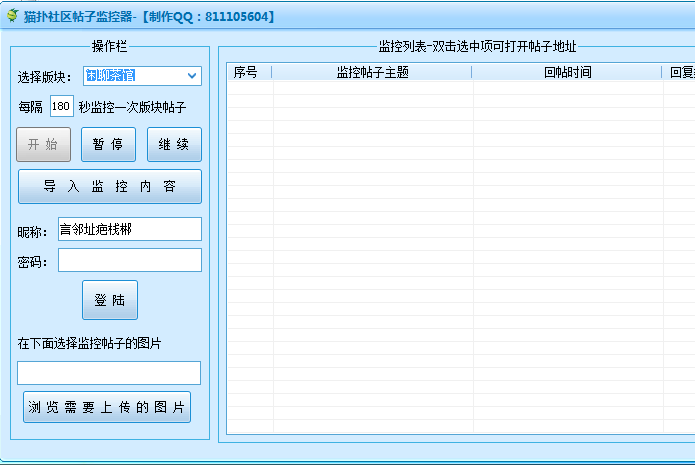Click the app icon in title bar
Viewport: 695px width, 465px height.
tap(12, 15)
